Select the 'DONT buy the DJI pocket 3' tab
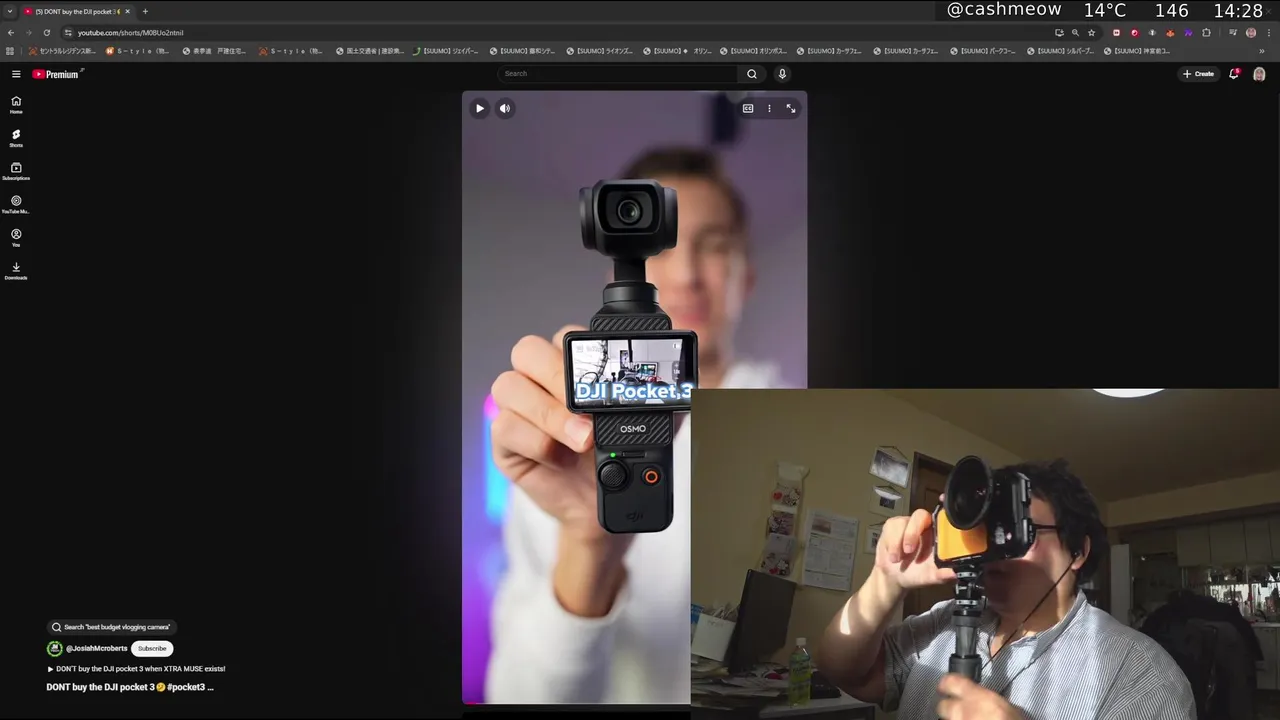 pyautogui.click(x=78, y=11)
